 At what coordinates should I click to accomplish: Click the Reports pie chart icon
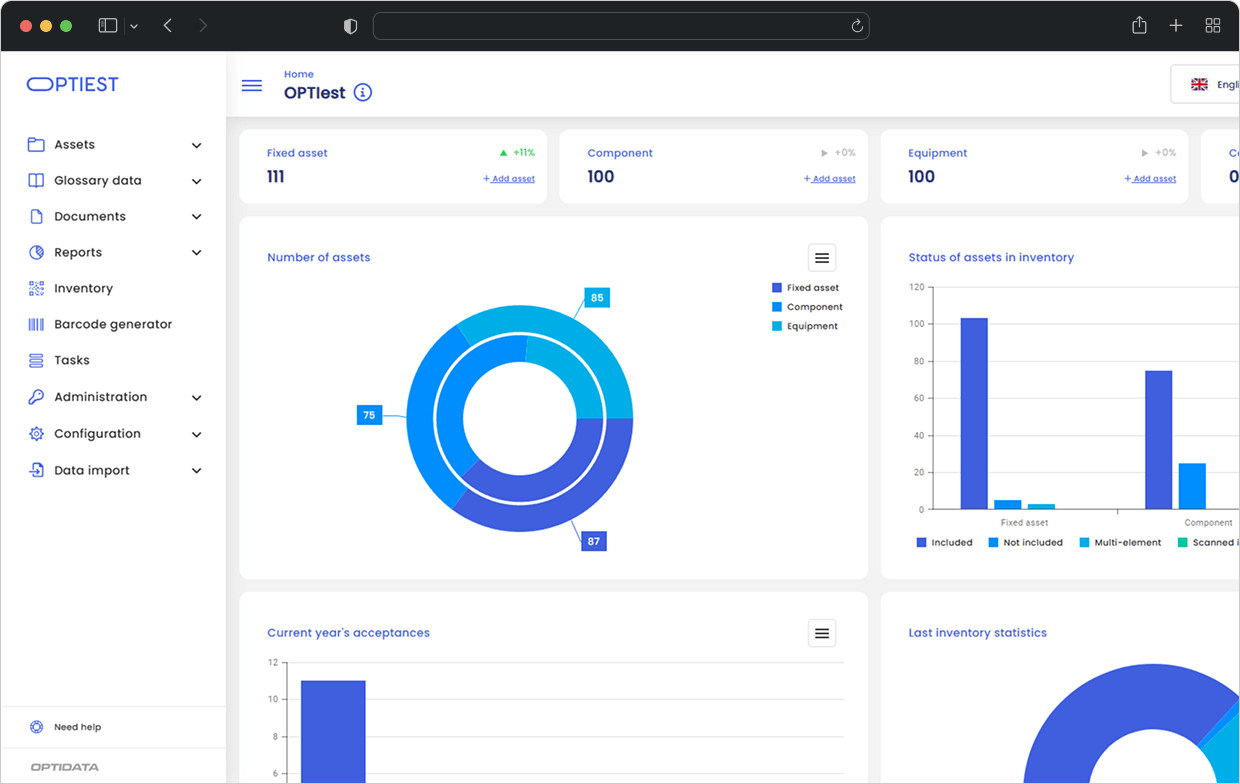[36, 253]
